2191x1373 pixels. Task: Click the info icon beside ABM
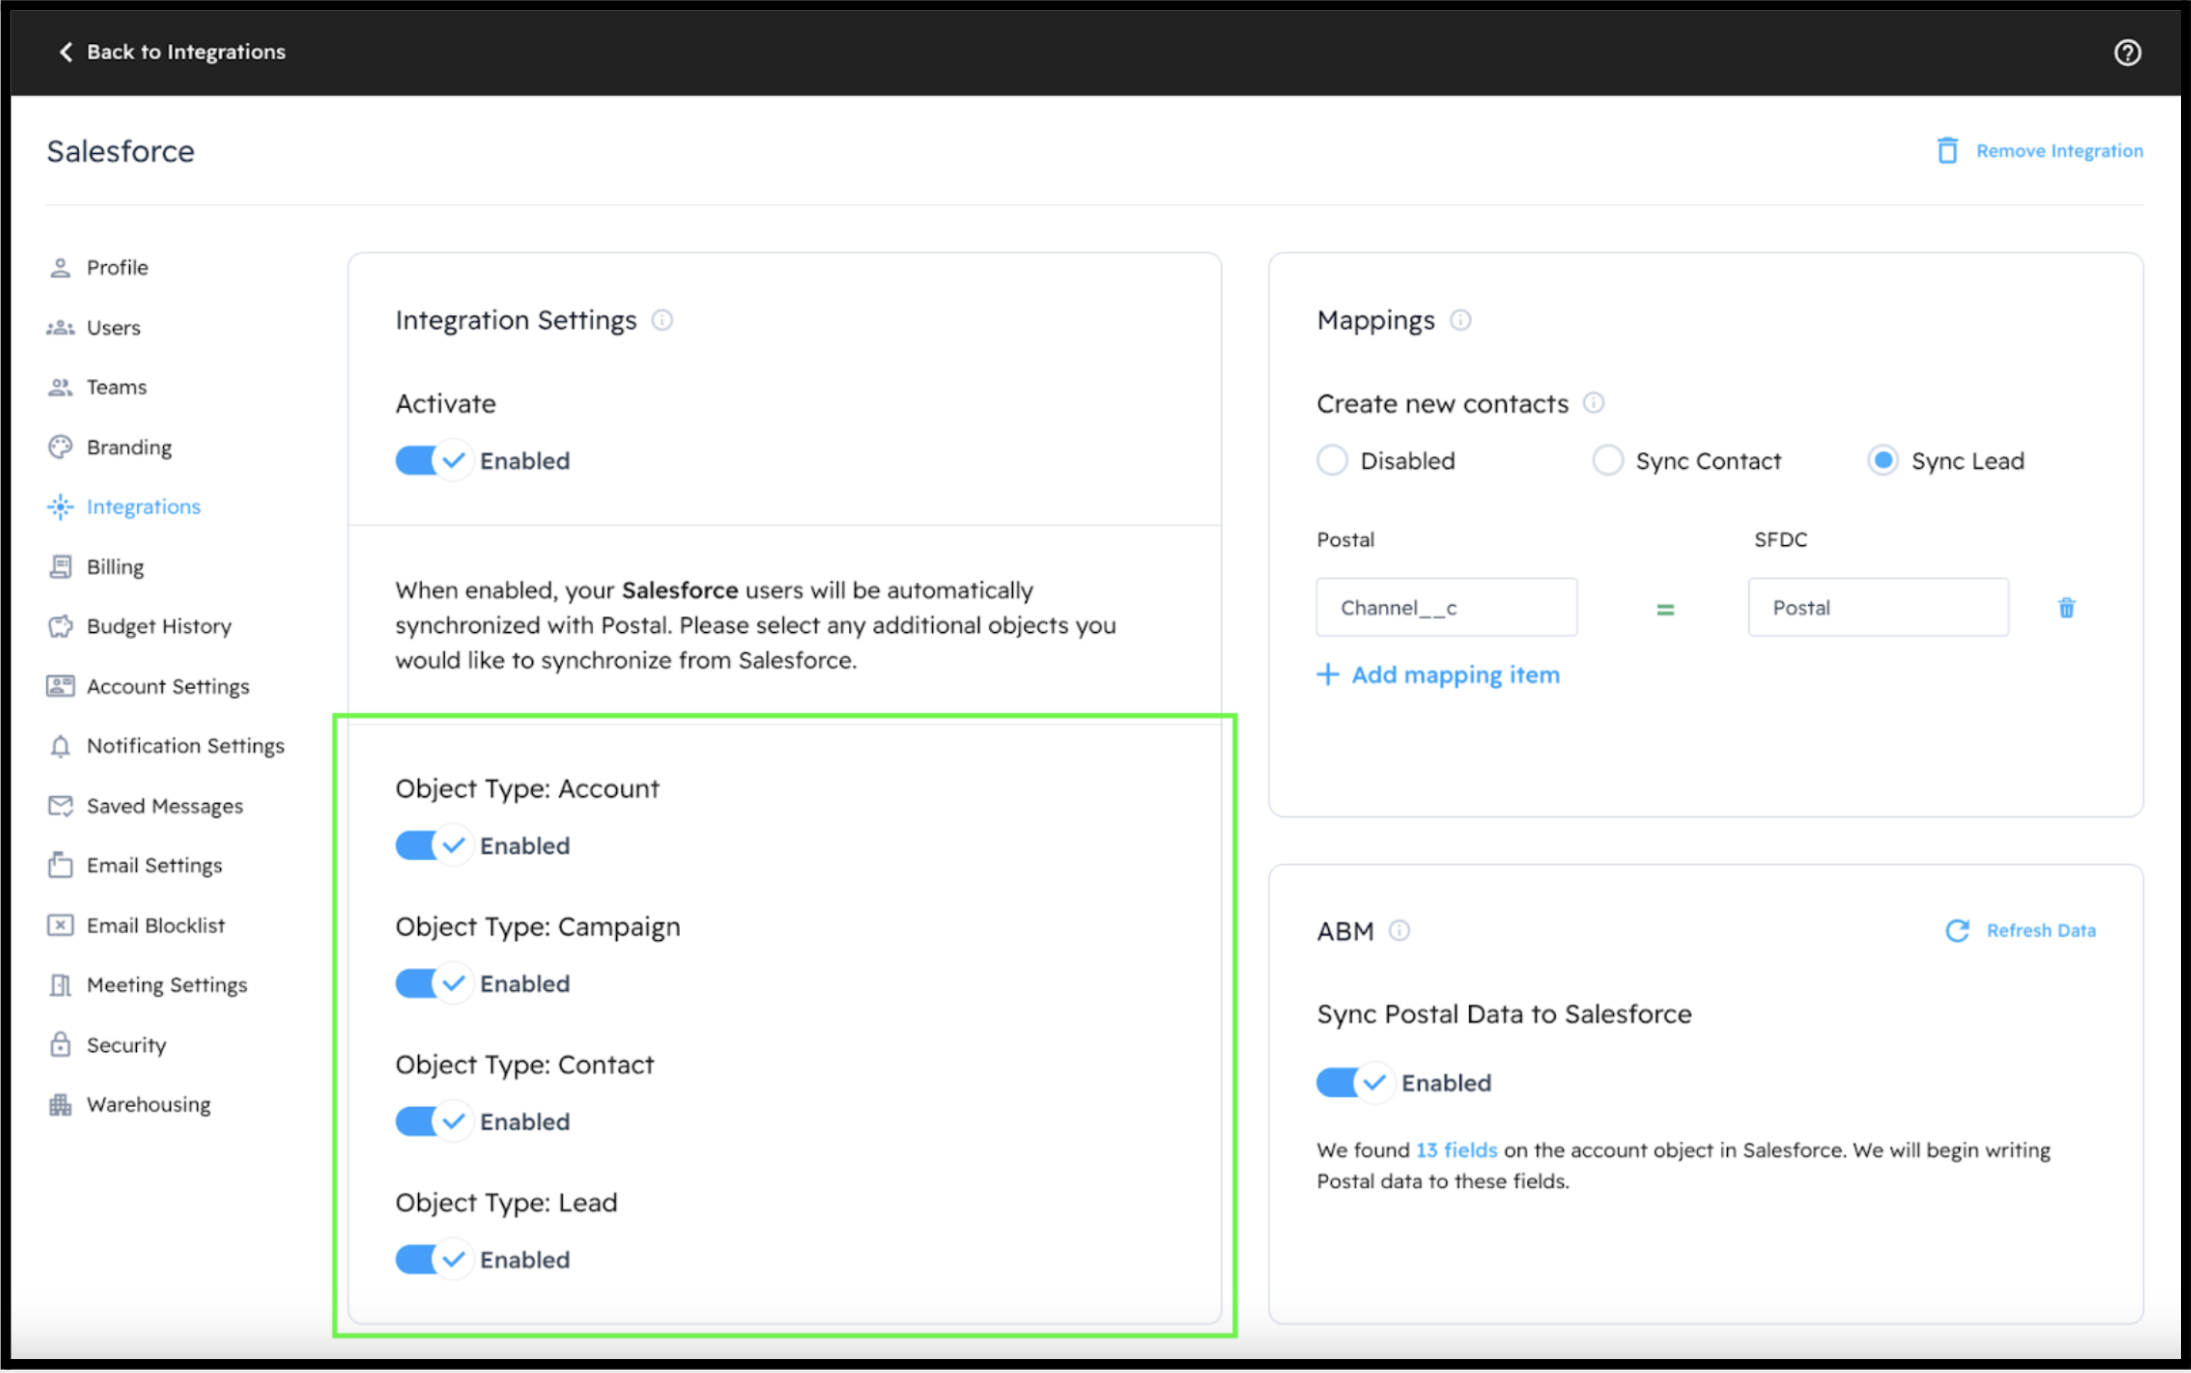[x=1399, y=931]
